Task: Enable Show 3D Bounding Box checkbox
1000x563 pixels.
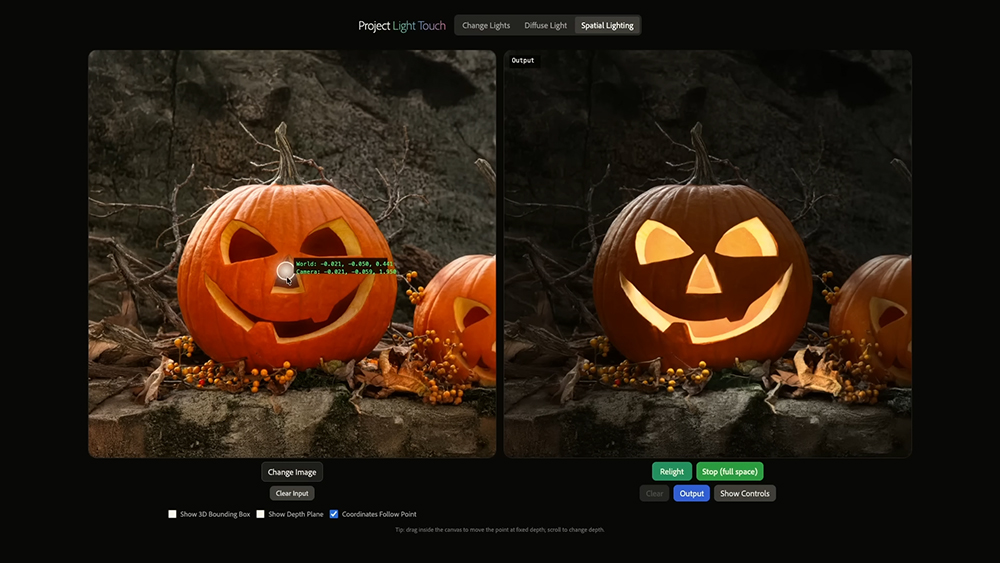Action: [x=173, y=514]
